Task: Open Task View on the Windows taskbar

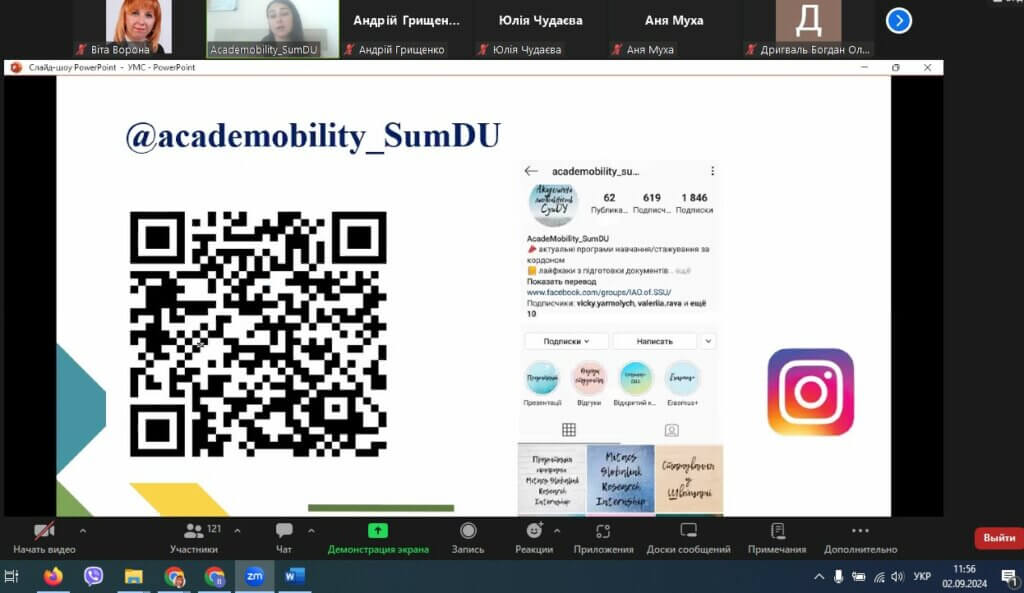Action: coord(12,576)
